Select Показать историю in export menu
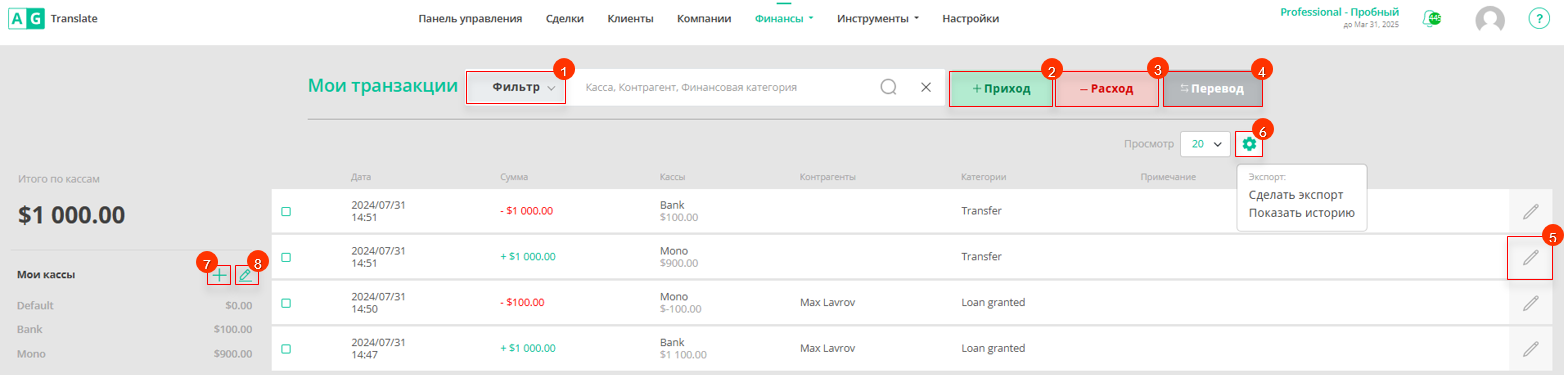This screenshot has width=1564, height=375. click(1302, 213)
